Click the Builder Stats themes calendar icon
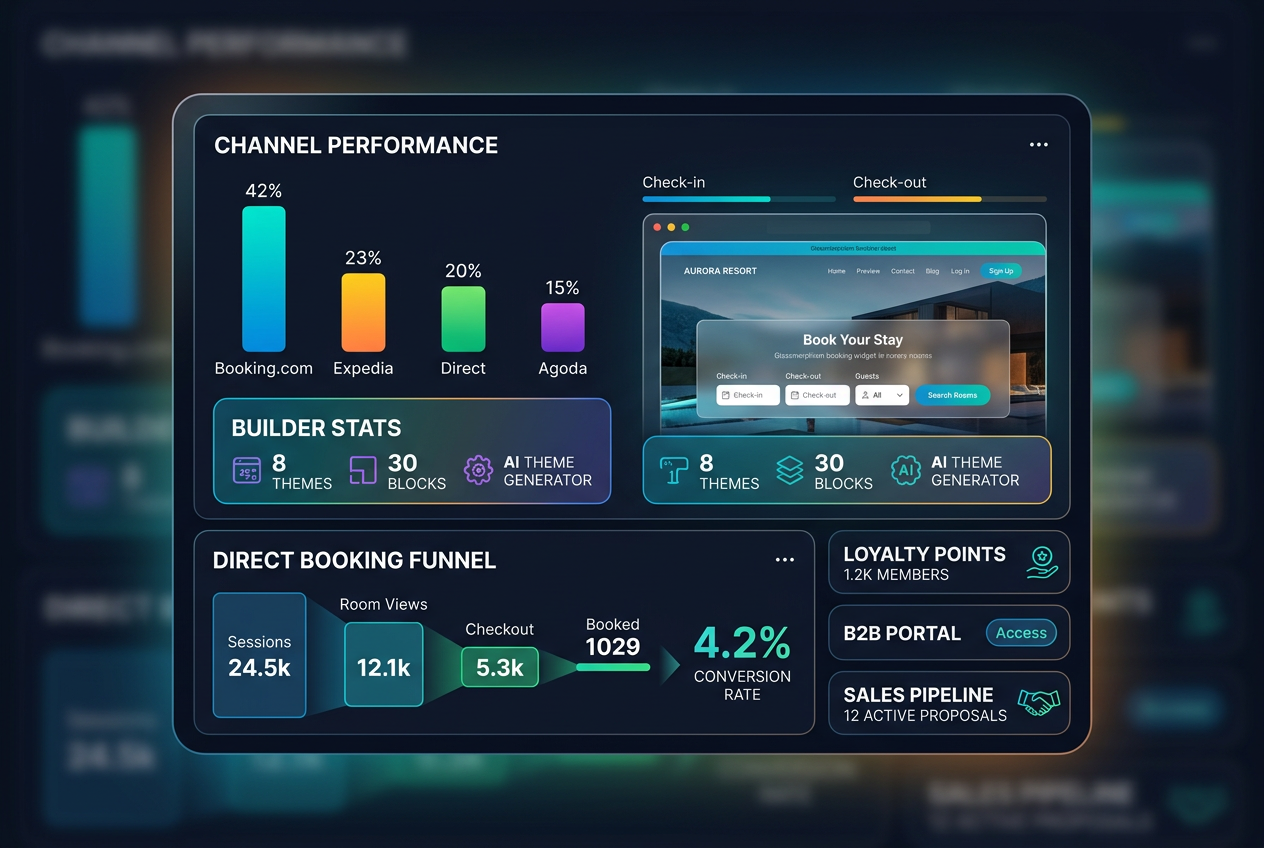The width and height of the screenshot is (1264, 848). tap(247, 470)
